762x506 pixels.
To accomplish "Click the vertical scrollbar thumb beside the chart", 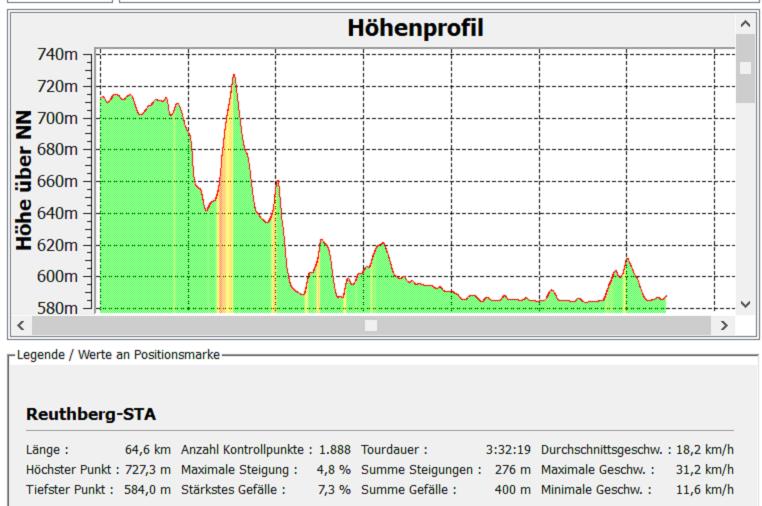I will 745,68.
